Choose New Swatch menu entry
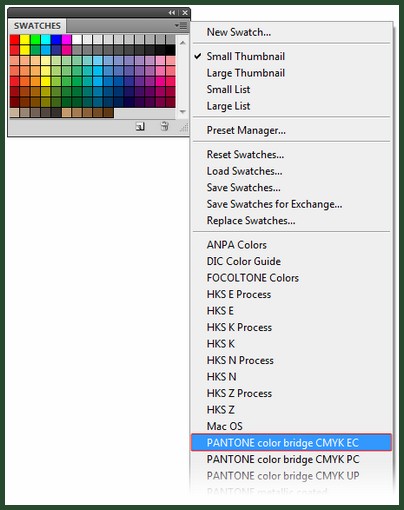Screen dimensions: 404x510 pos(239,32)
